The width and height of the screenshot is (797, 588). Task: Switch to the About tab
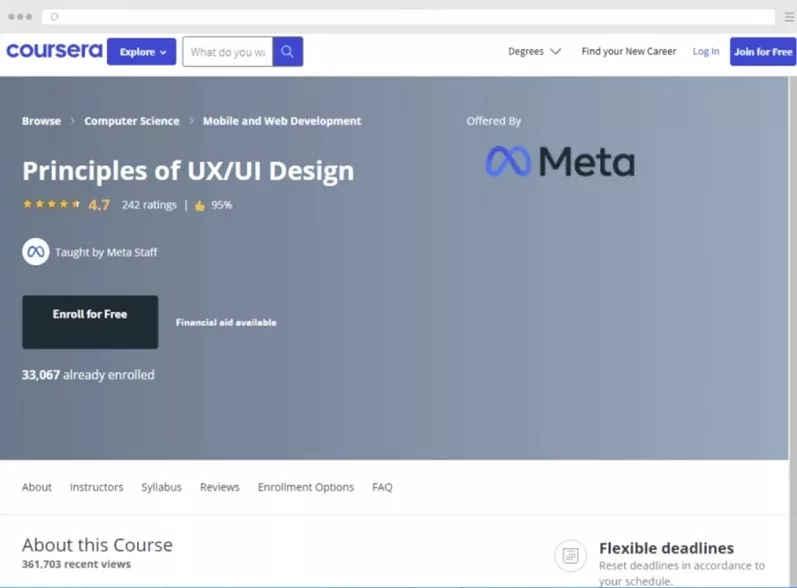coord(37,487)
